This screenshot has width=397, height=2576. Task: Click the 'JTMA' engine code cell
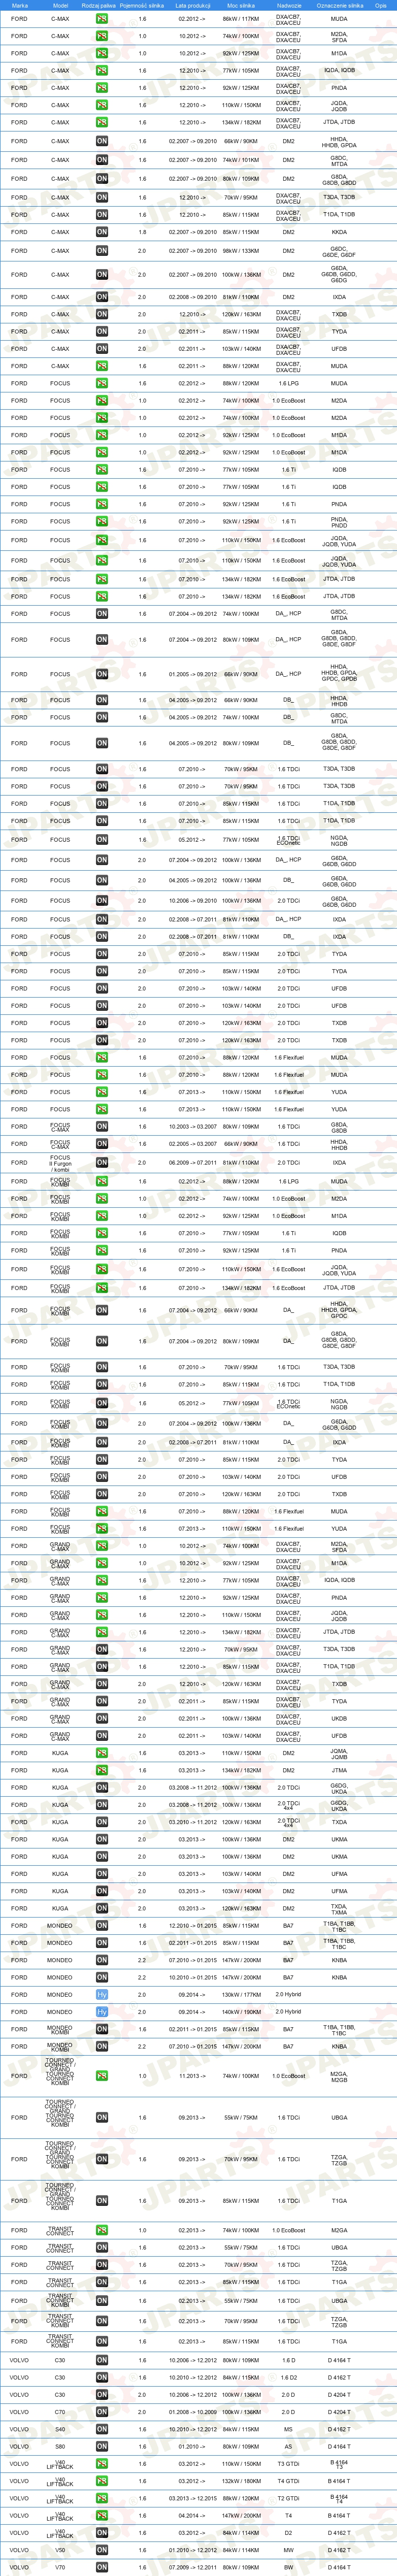[x=339, y=1770]
